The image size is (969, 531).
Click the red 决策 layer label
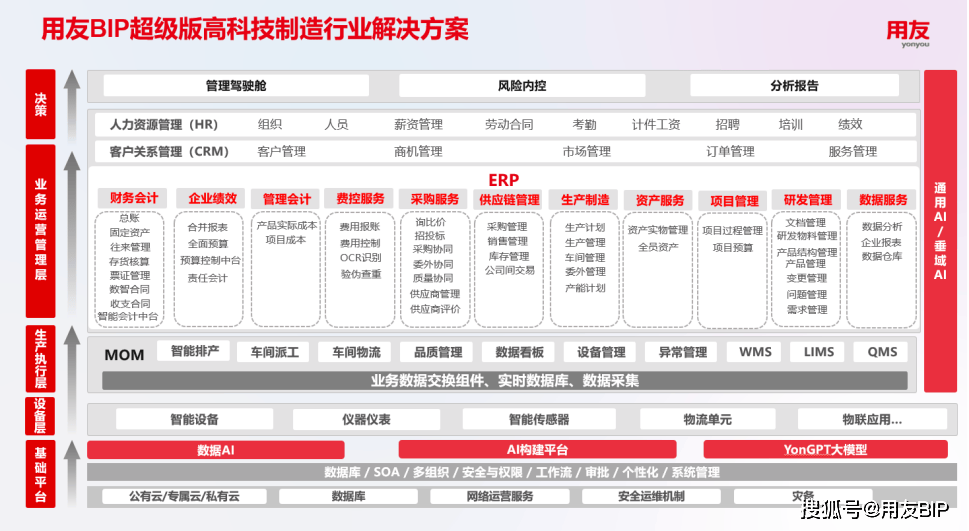[40, 104]
